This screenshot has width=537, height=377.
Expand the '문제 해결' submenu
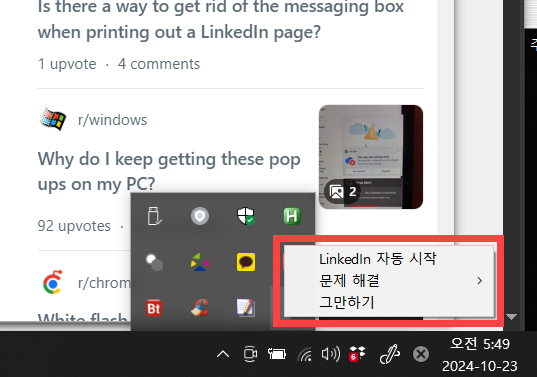point(389,281)
